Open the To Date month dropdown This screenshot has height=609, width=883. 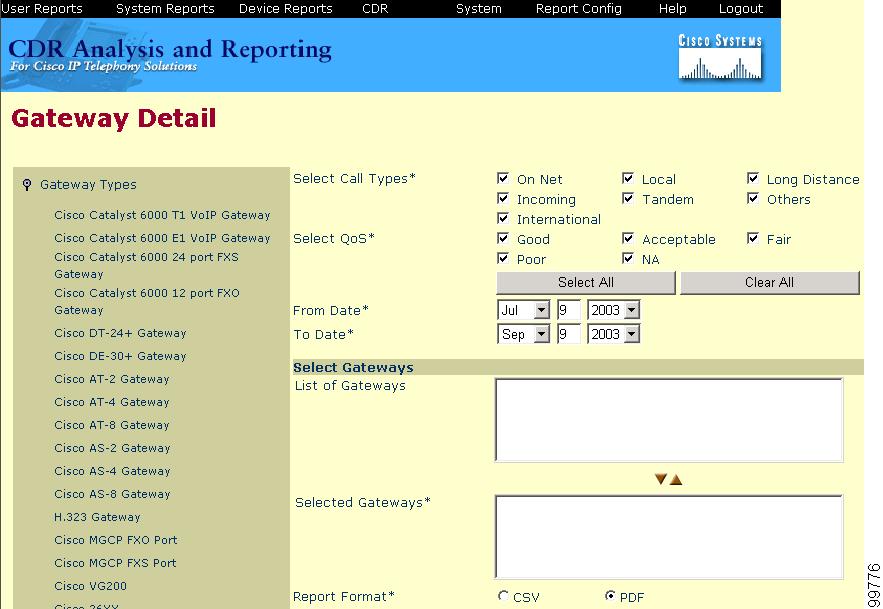pos(524,334)
